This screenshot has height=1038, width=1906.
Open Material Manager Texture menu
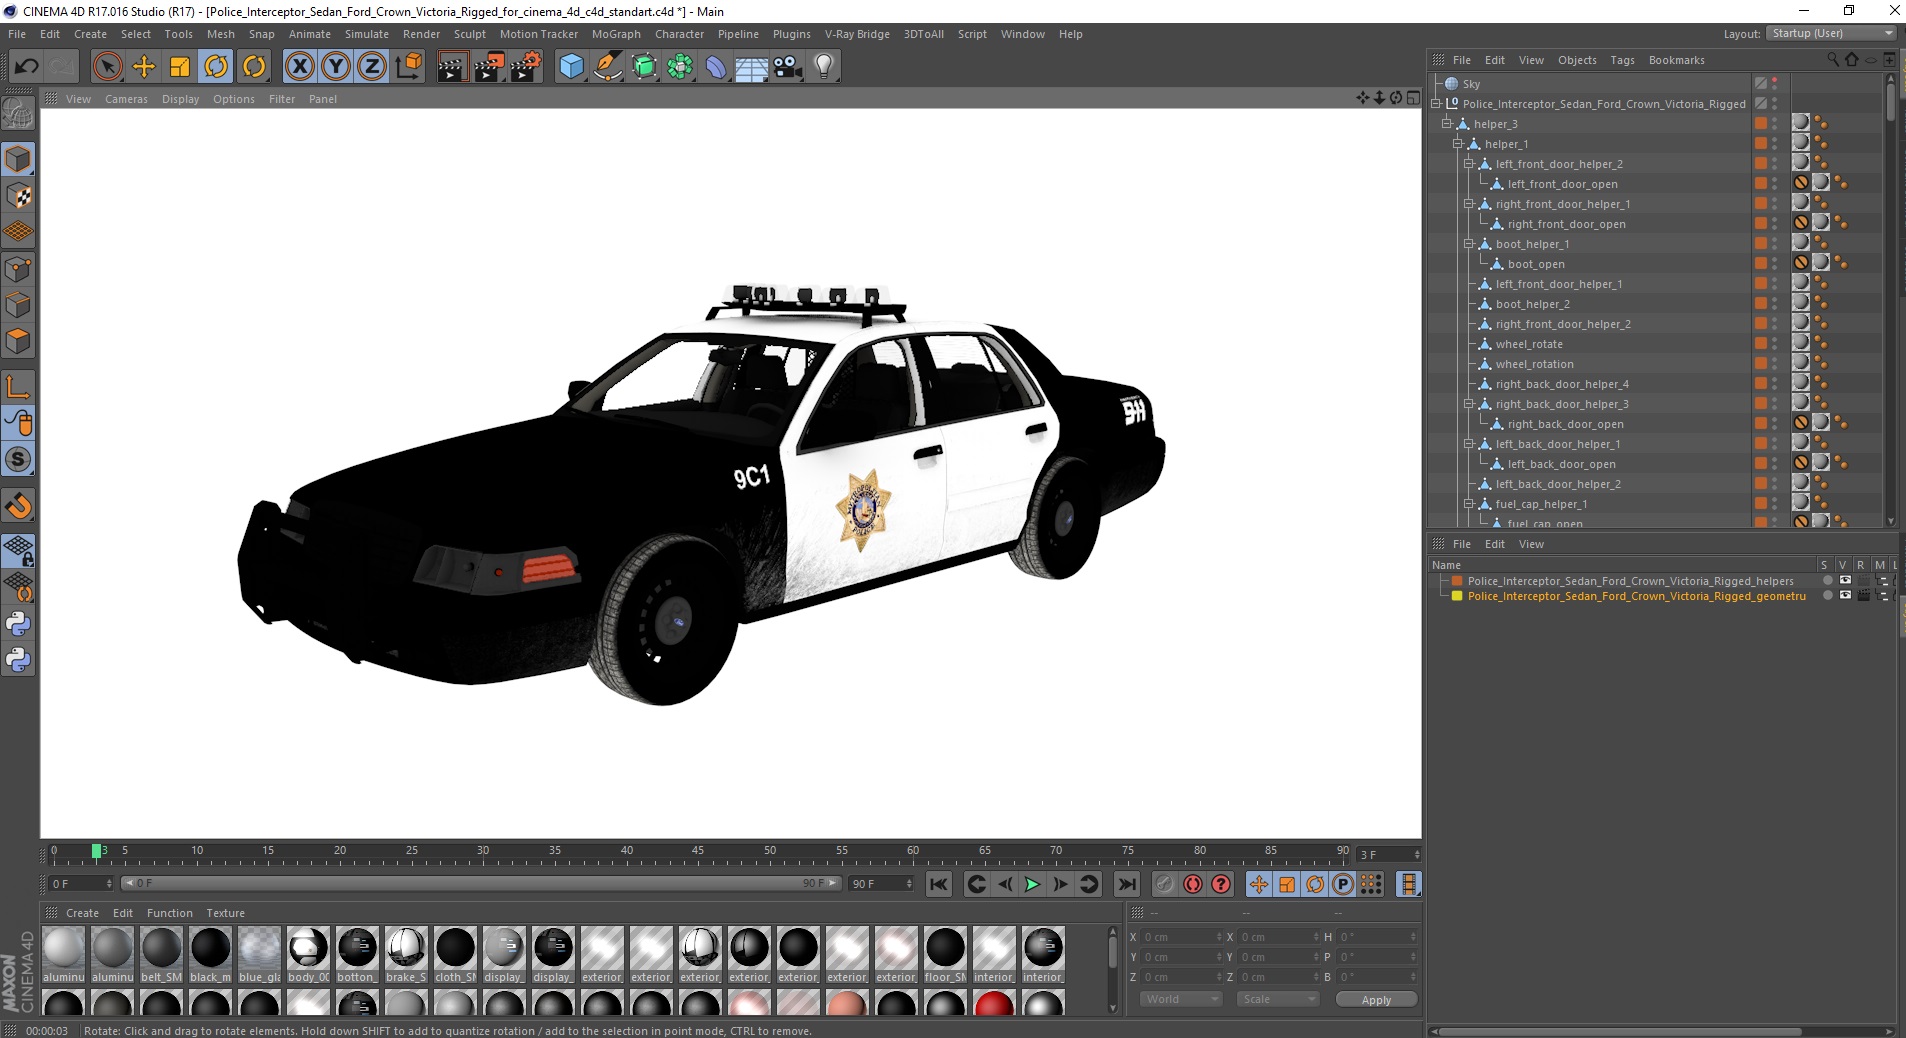pos(225,913)
